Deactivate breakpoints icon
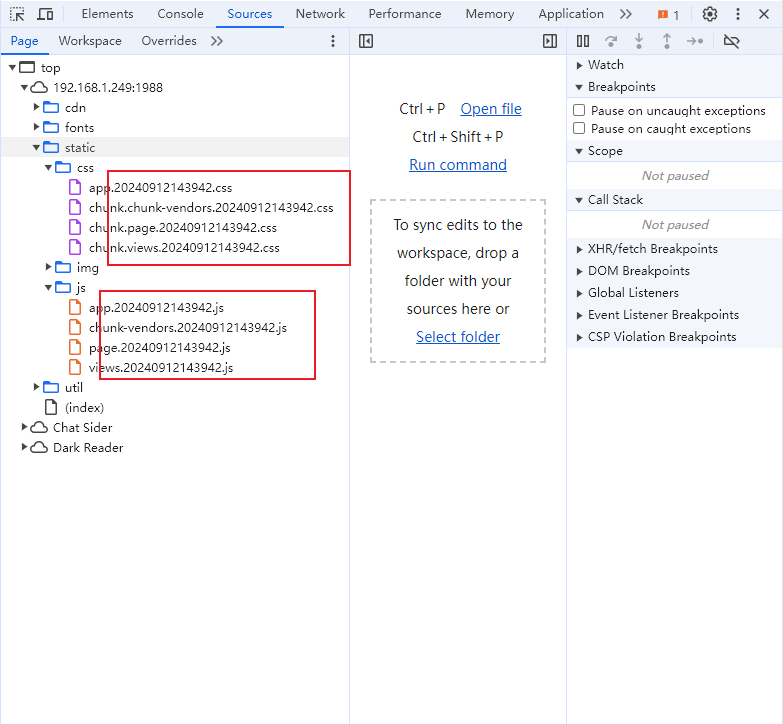The height and width of the screenshot is (724, 783). (x=731, y=41)
